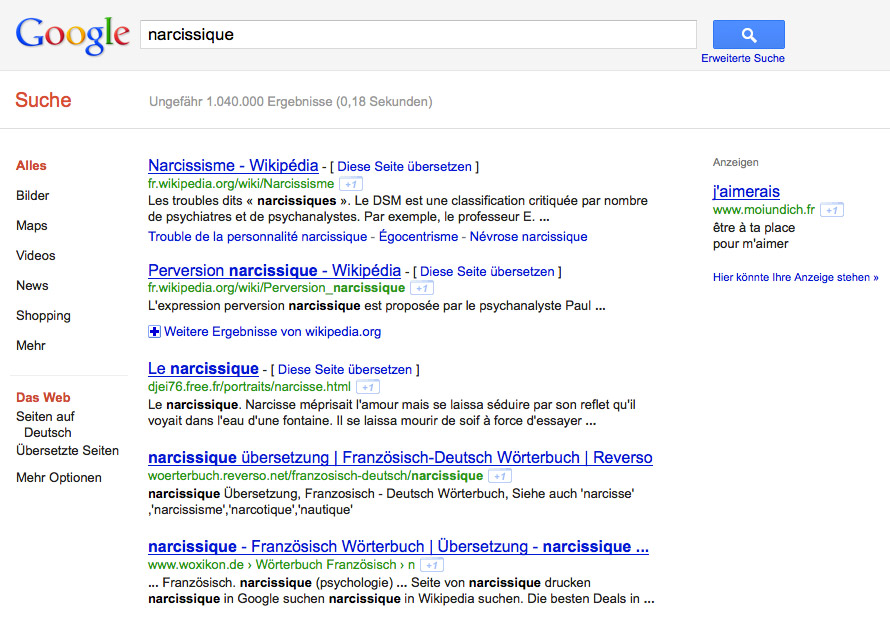Select Maps in the left sidebar

[x=32, y=226]
